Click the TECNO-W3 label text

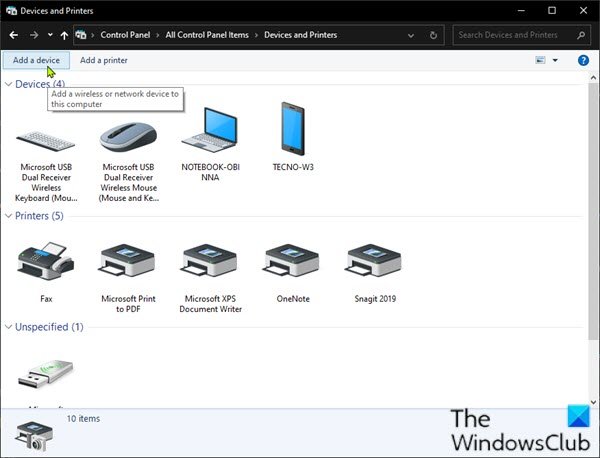[293, 167]
